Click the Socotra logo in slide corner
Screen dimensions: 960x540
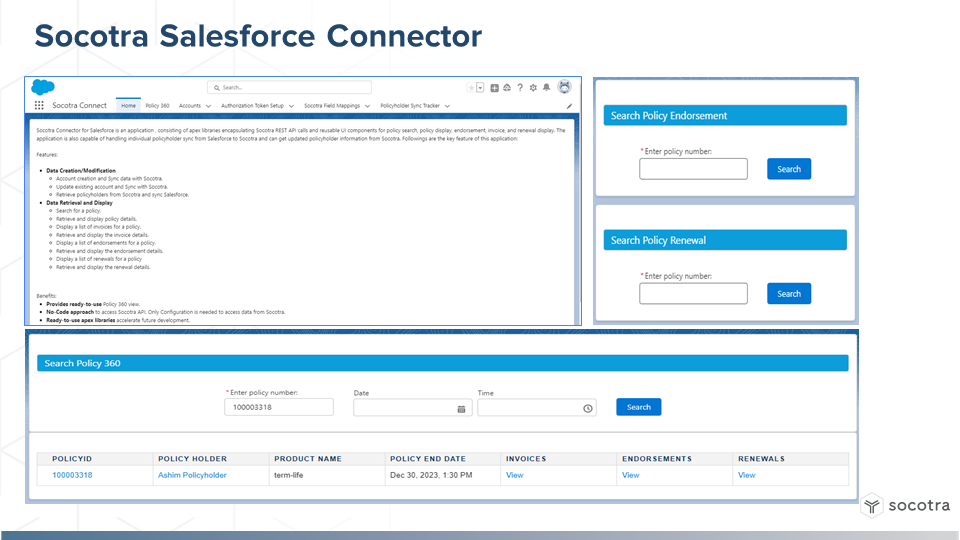pyautogui.click(x=906, y=505)
